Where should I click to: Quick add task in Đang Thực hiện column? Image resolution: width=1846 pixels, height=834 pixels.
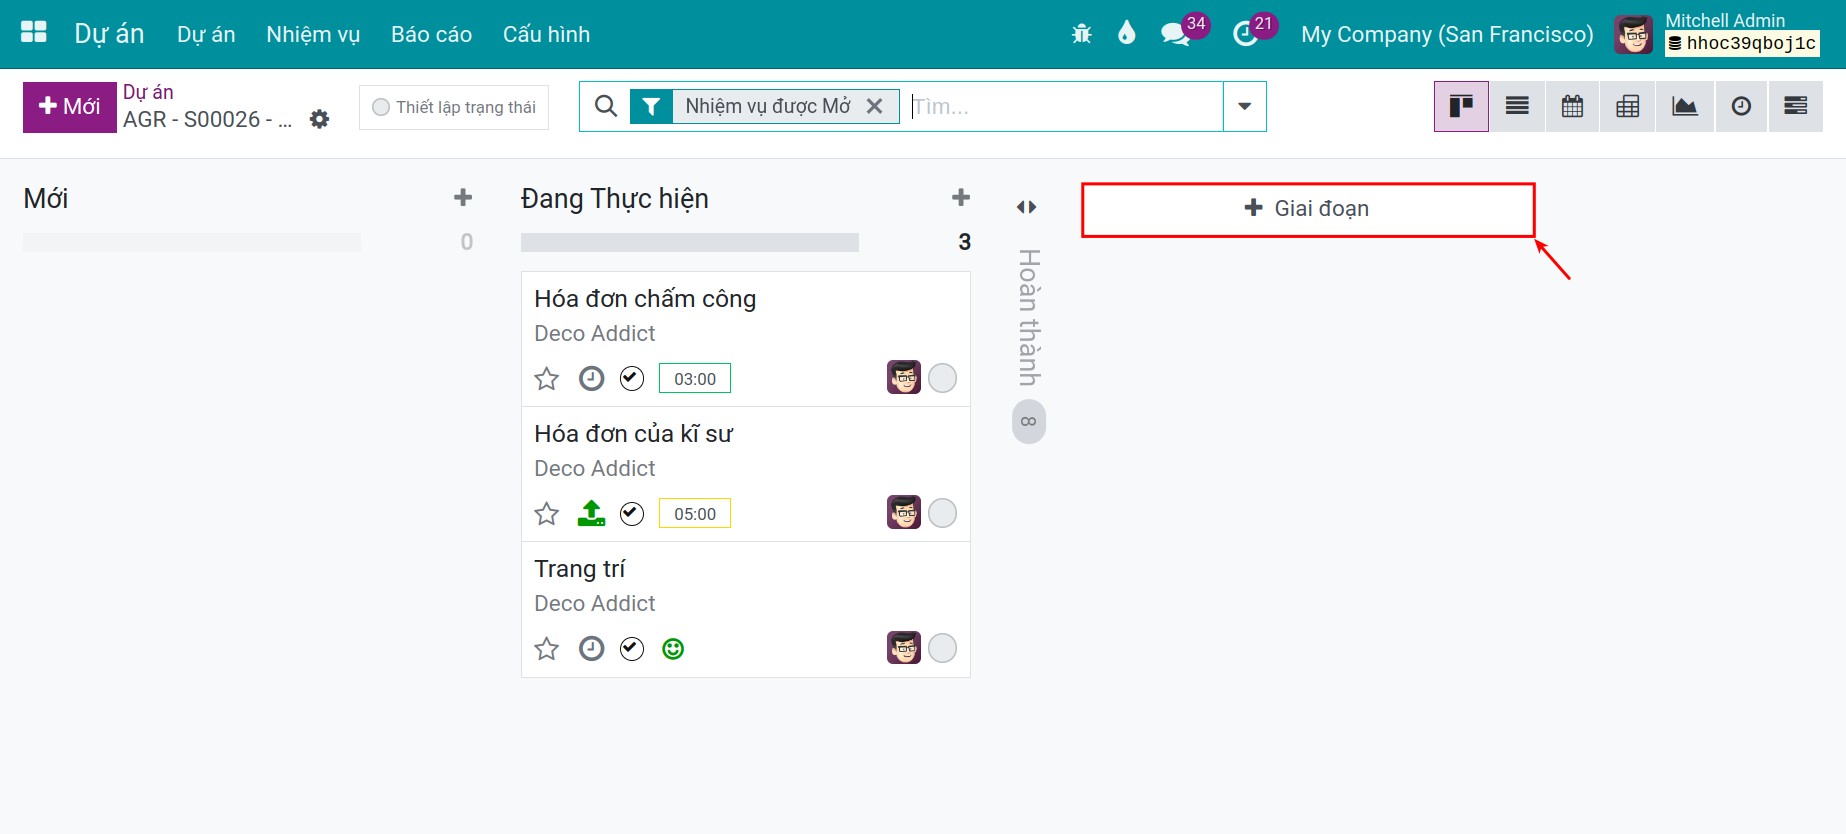point(961,197)
